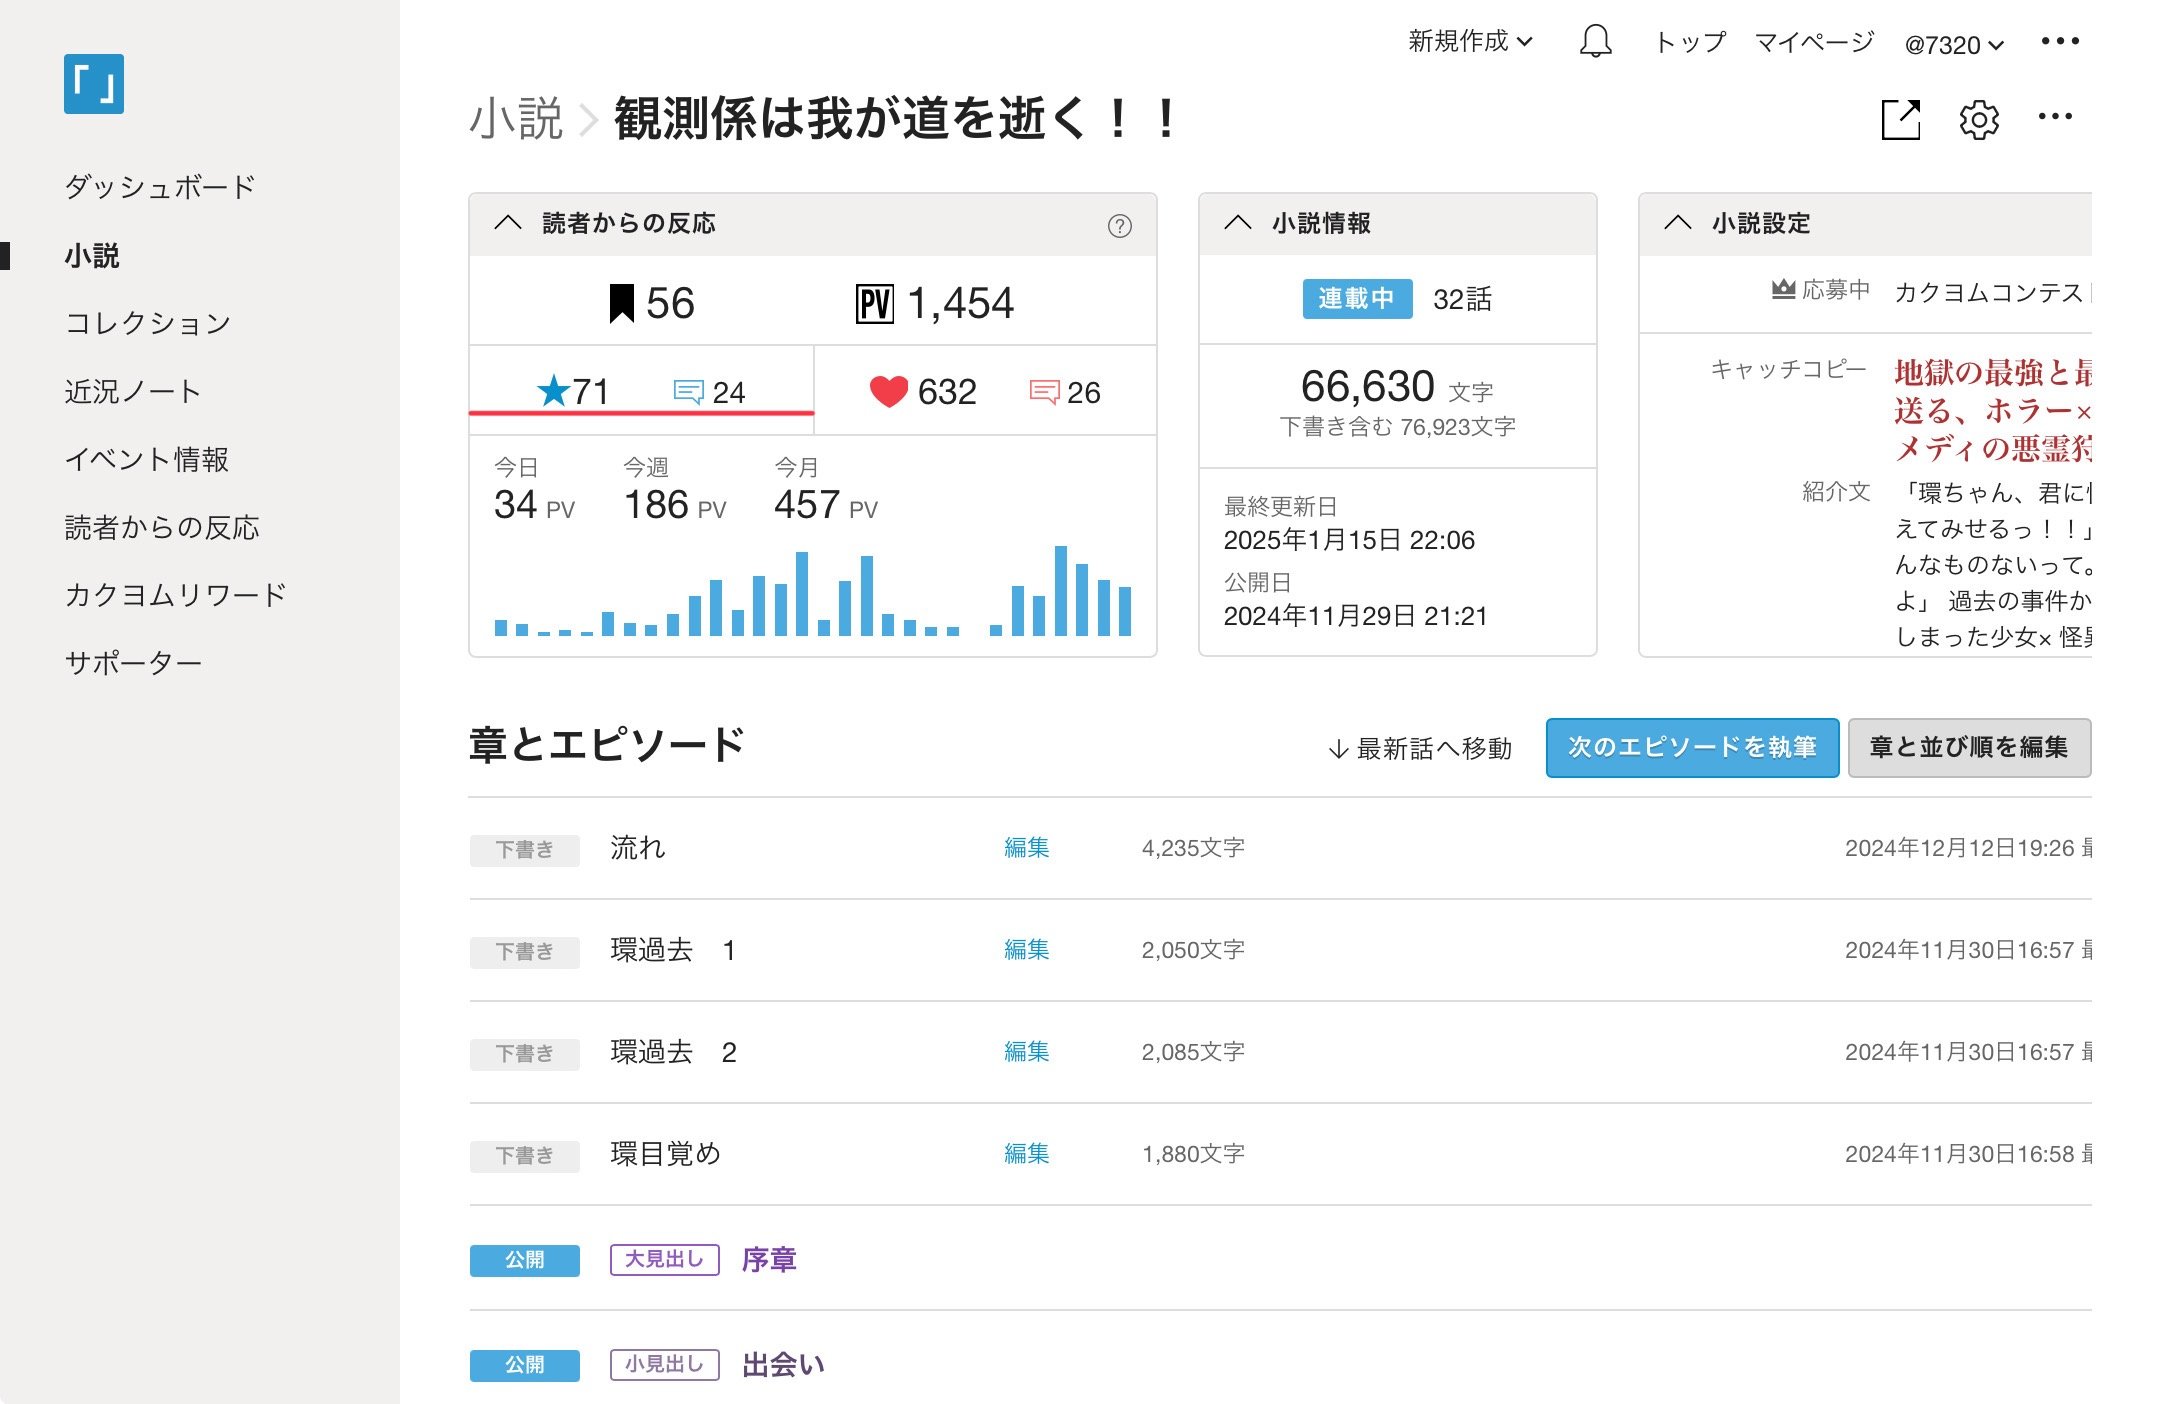This screenshot has height=1404, width=2160.
Task: Collapse the 小説情報 panel
Action: (1238, 223)
